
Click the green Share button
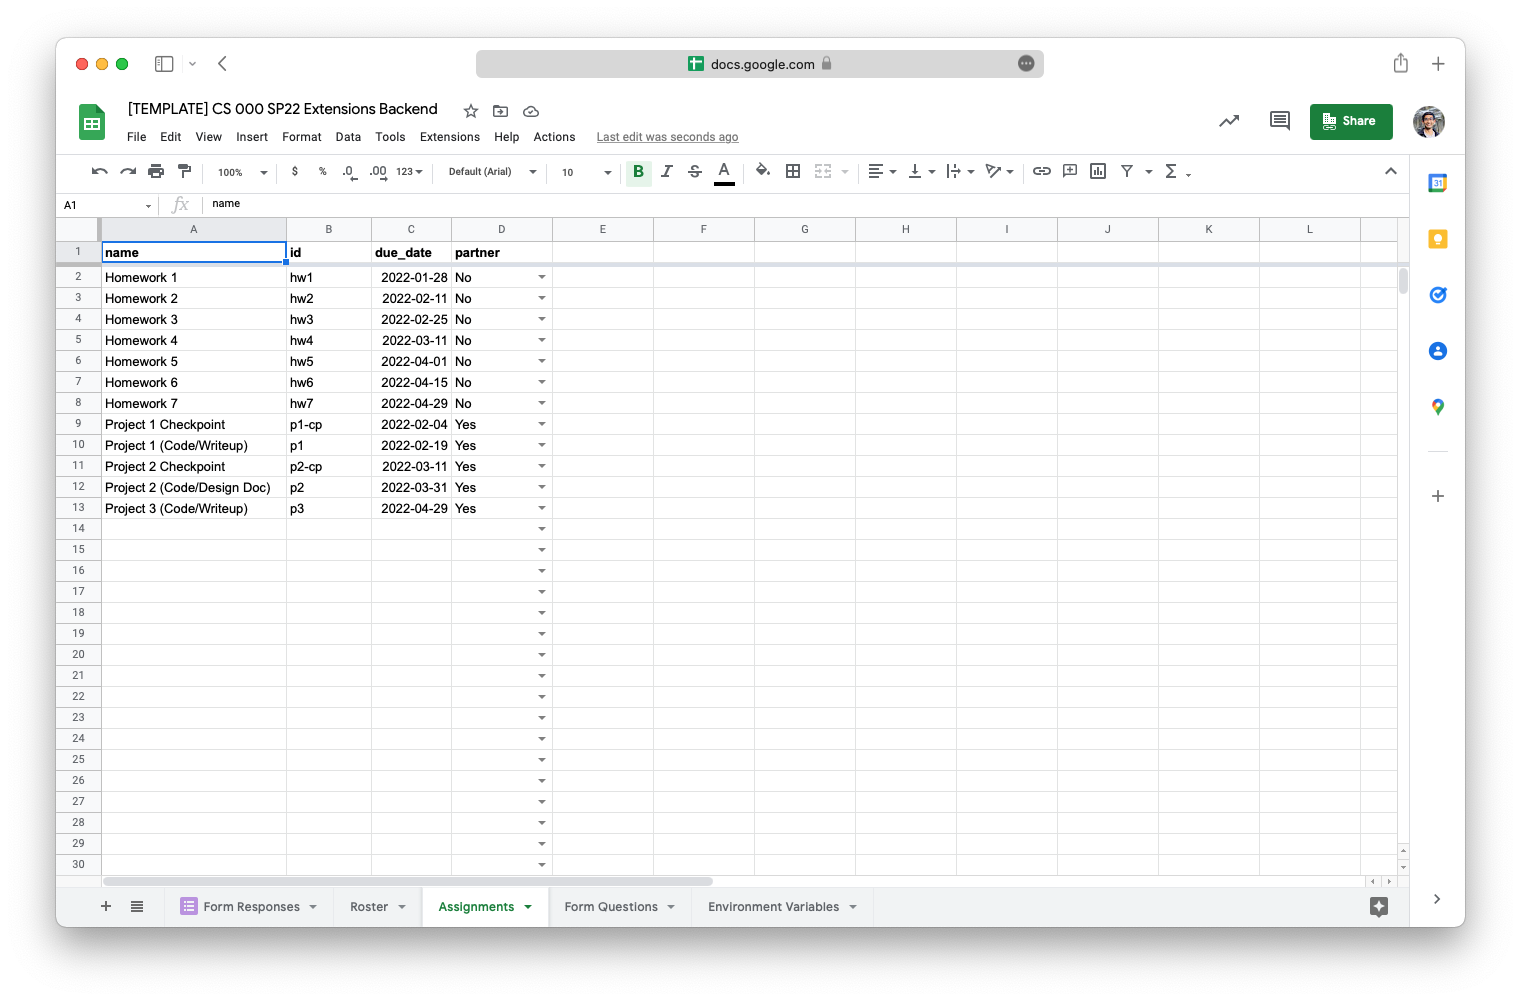point(1351,121)
